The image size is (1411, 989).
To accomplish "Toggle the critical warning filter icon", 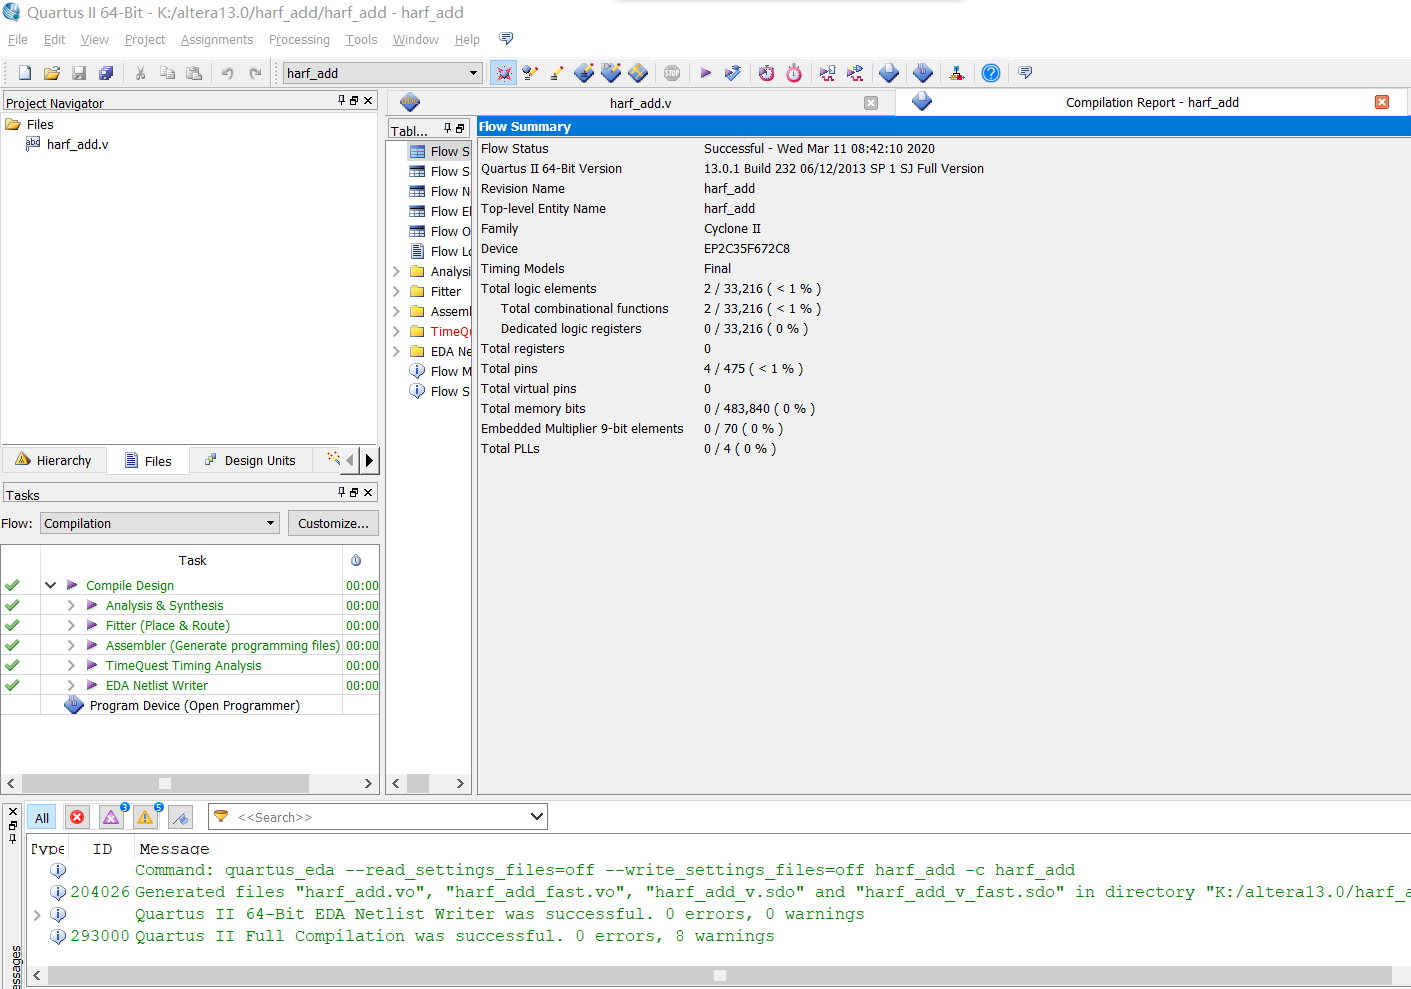I will pos(111,818).
